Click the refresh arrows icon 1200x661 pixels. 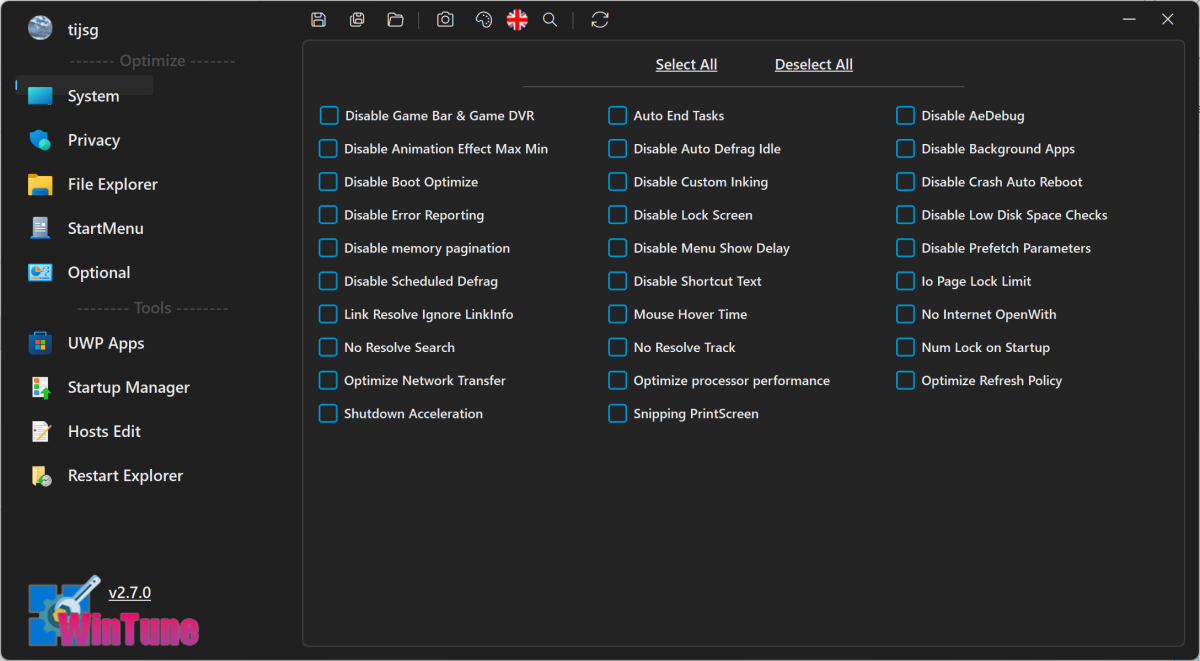[x=600, y=20]
